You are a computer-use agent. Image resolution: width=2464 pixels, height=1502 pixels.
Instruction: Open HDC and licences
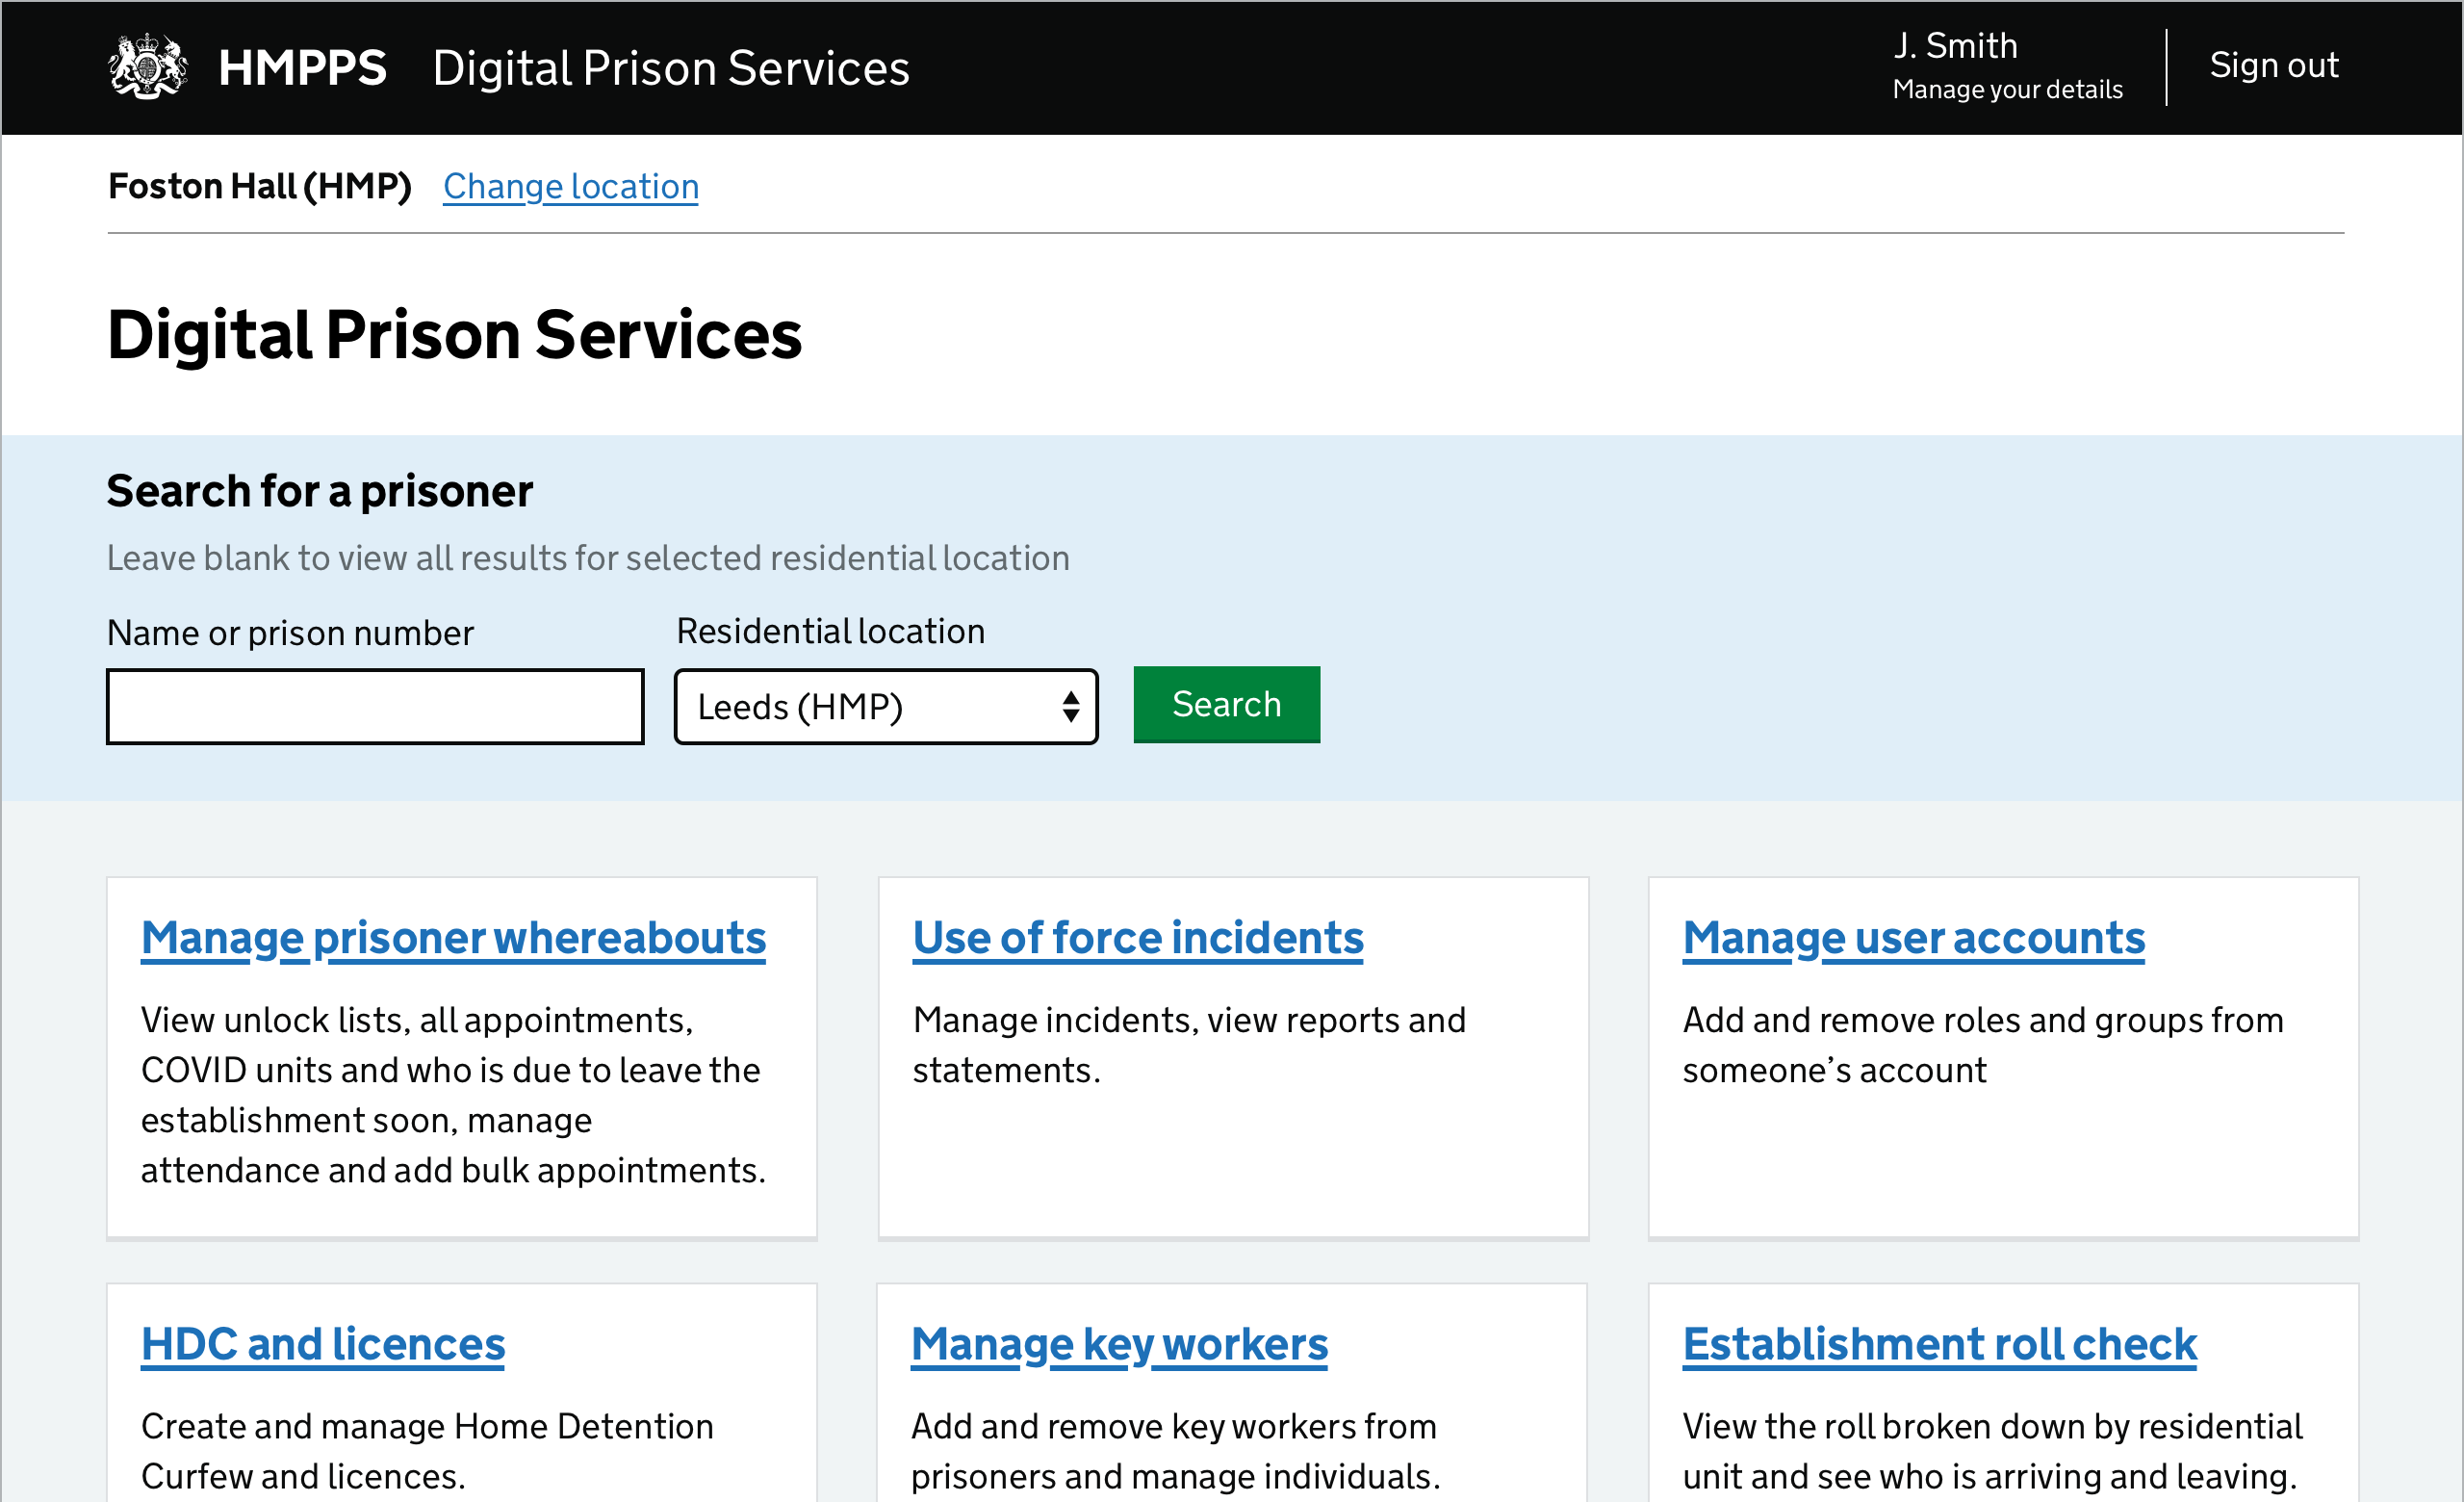(x=322, y=1343)
